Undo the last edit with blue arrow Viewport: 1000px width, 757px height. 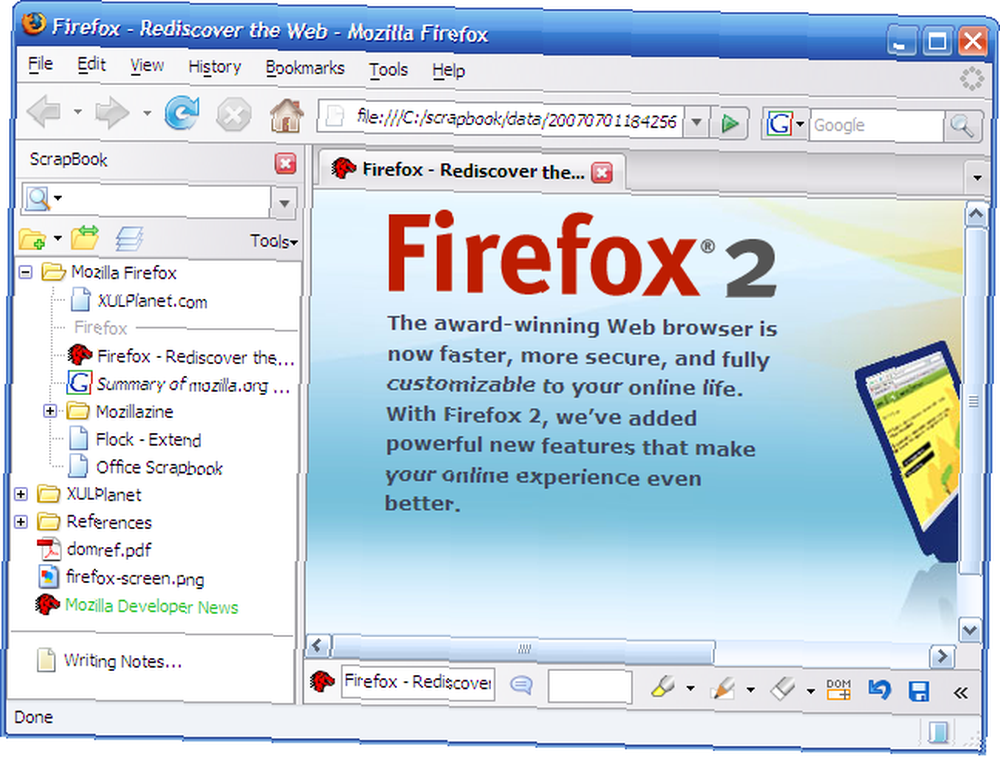[879, 689]
